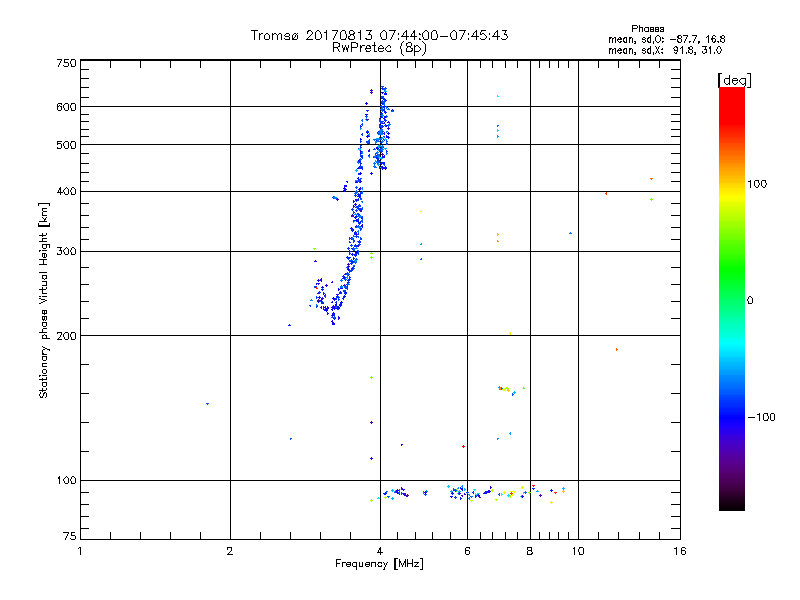Click the isolated red data point near 6 MHz
800x600 pixels.
[463, 446]
